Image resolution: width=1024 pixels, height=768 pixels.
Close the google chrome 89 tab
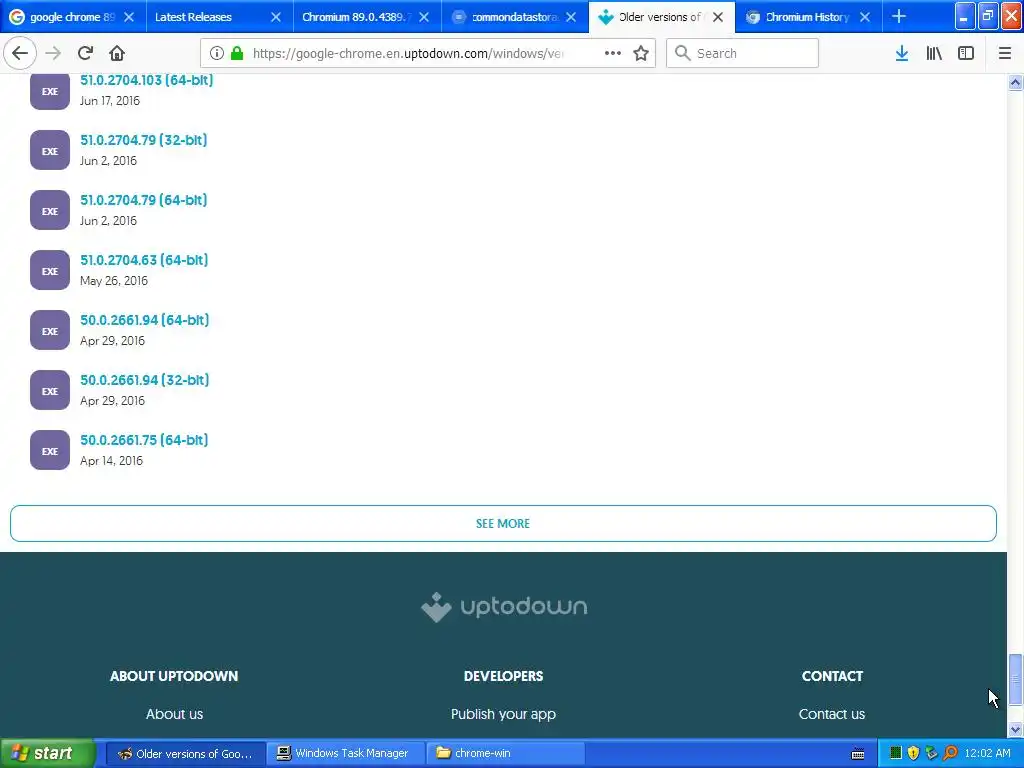[129, 17]
